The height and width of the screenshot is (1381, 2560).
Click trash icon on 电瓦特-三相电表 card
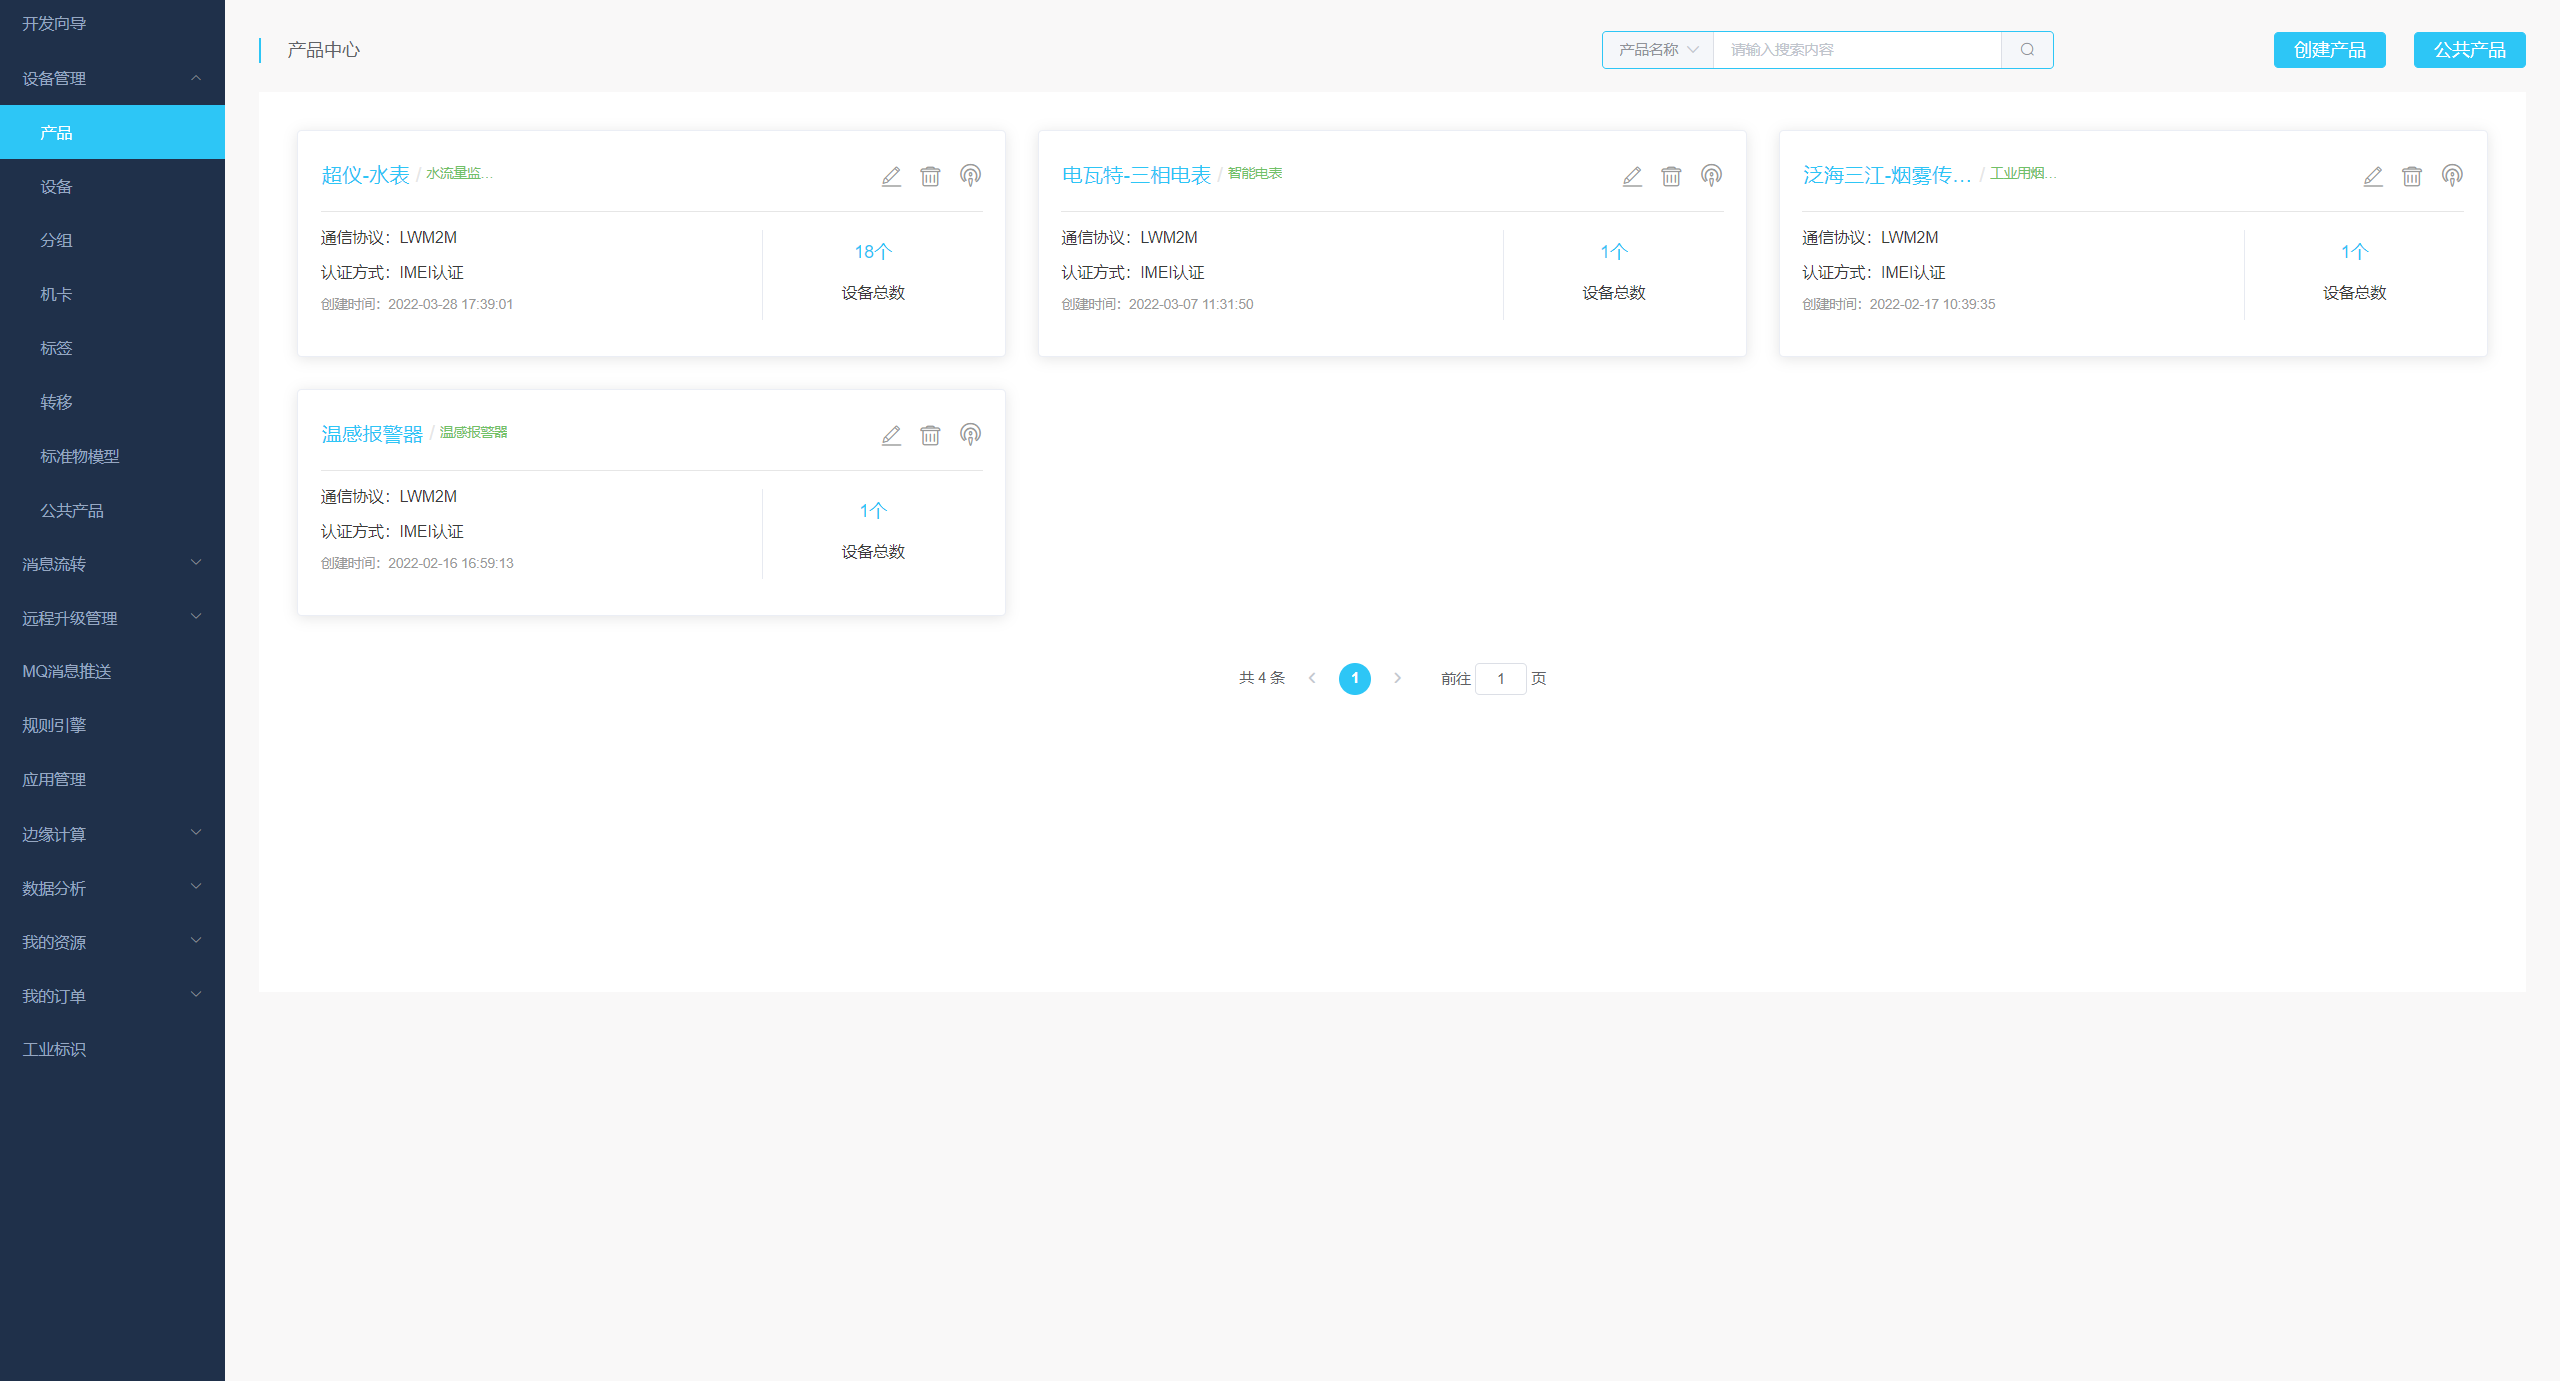pyautogui.click(x=1671, y=177)
